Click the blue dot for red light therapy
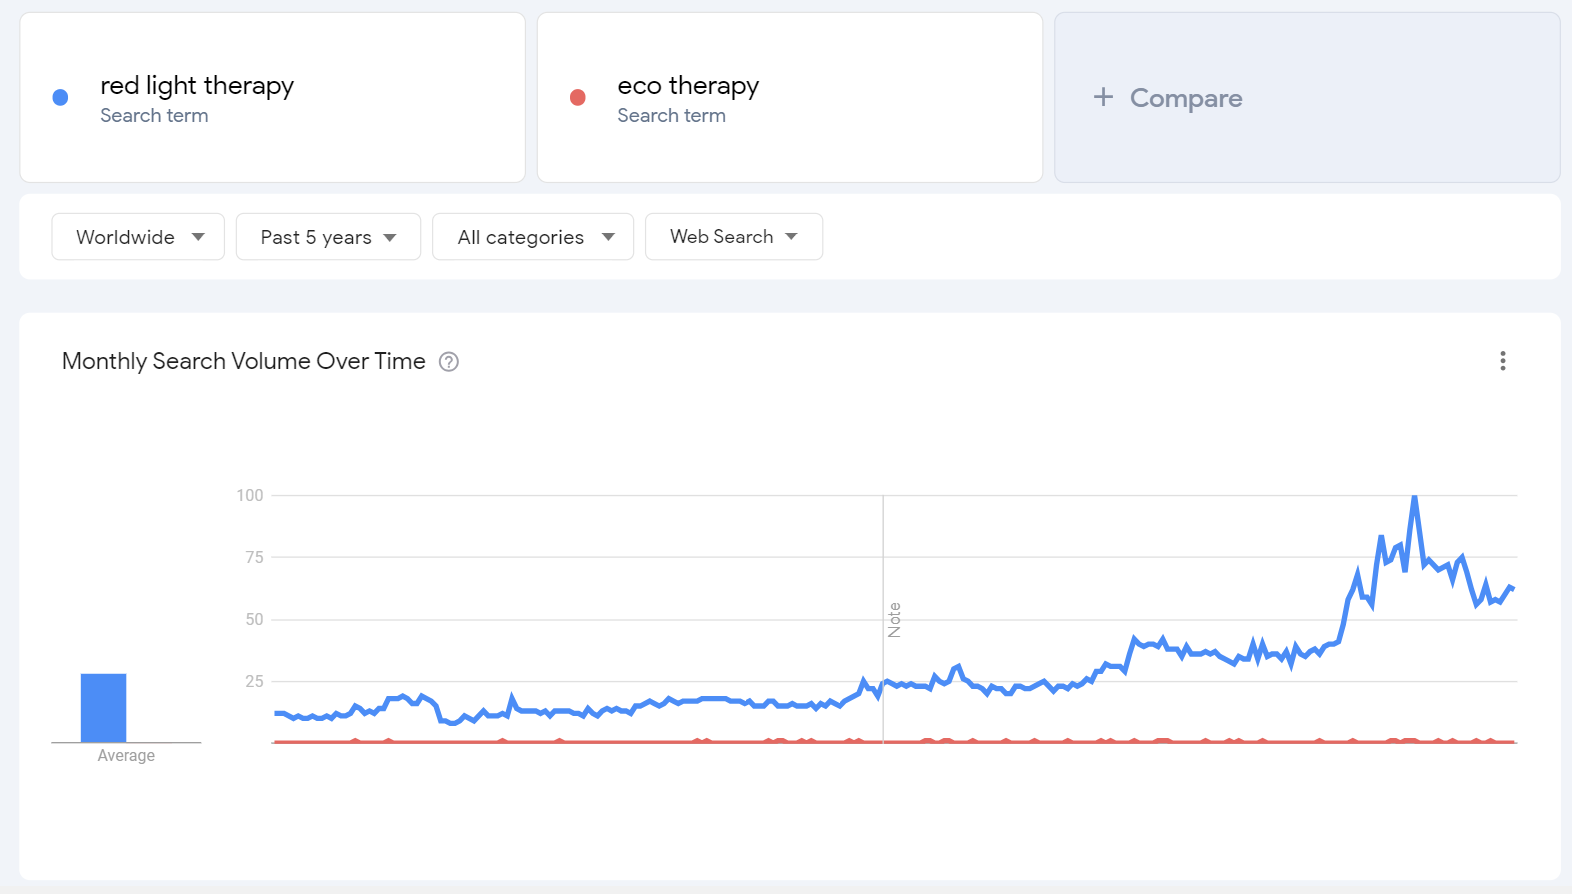 tap(60, 97)
